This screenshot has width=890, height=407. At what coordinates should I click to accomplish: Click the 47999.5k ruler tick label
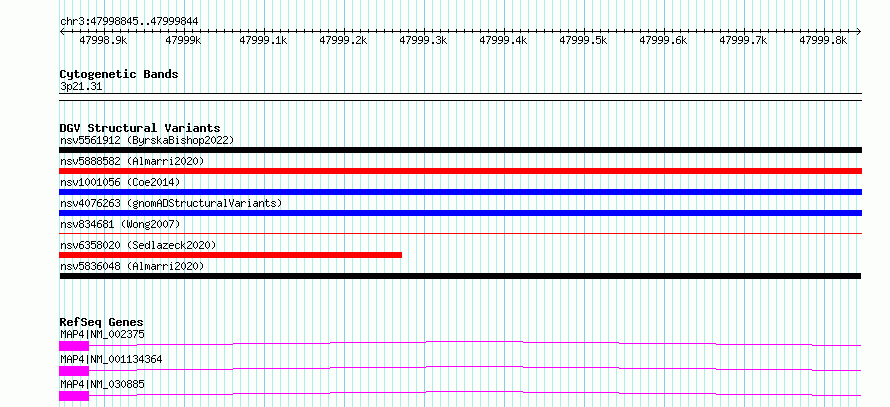pyautogui.click(x=583, y=40)
